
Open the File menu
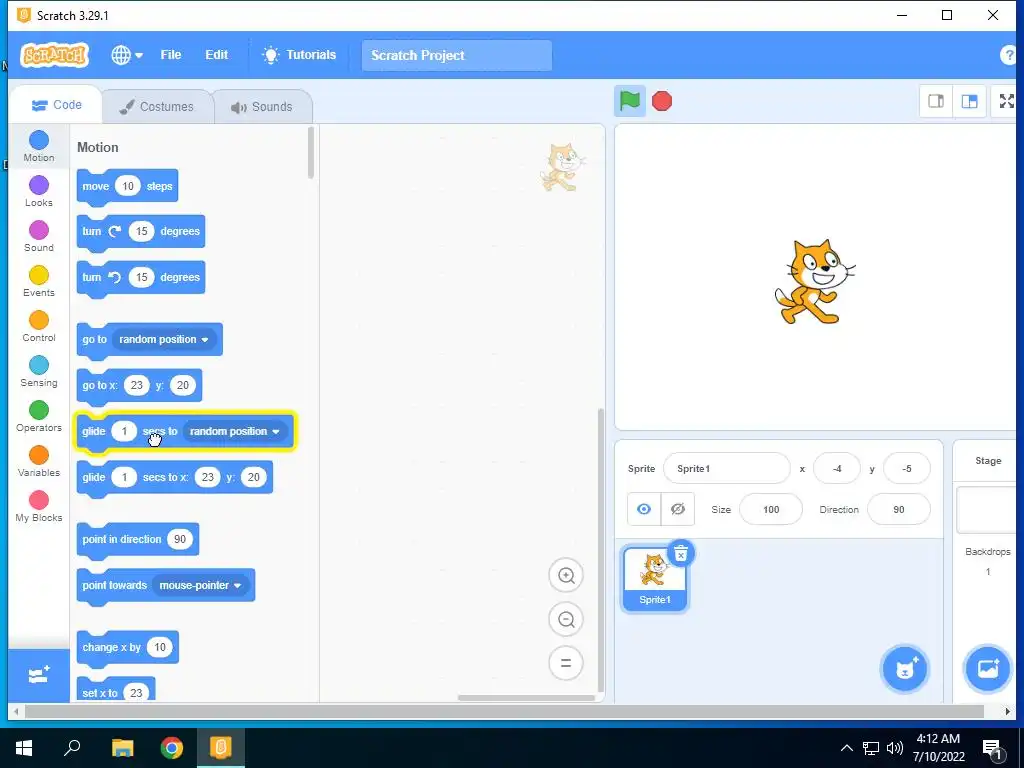(x=170, y=55)
